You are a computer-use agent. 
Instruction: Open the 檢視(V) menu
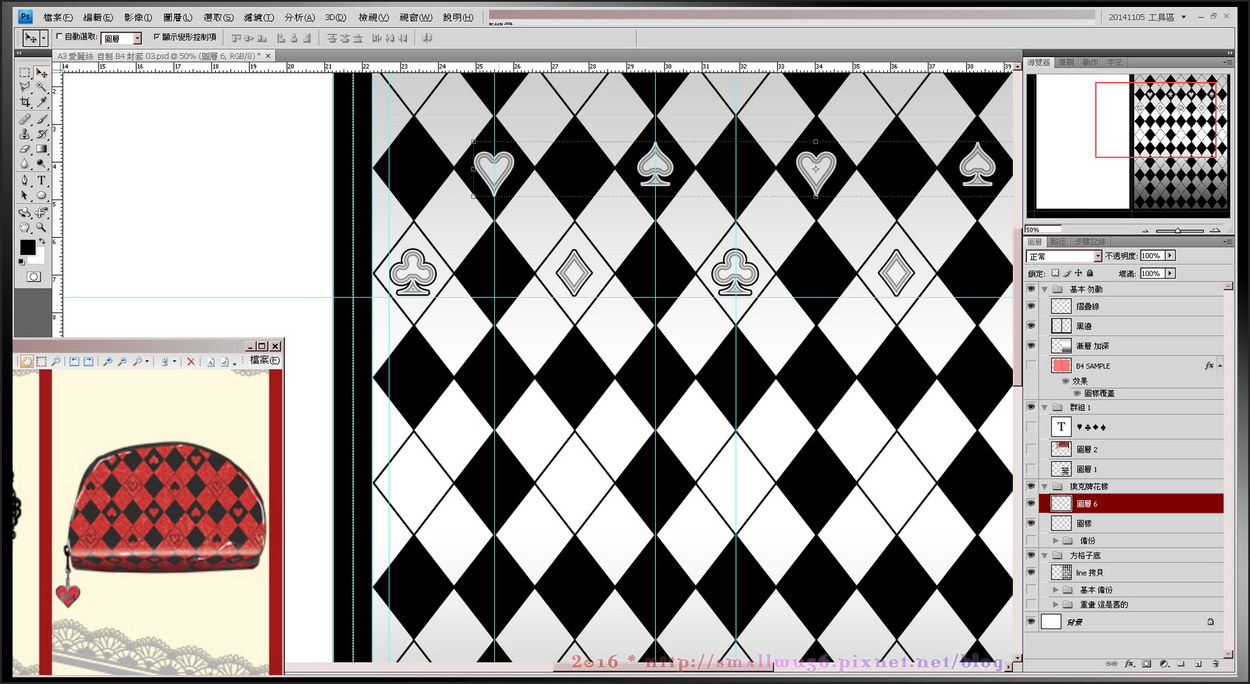point(376,17)
